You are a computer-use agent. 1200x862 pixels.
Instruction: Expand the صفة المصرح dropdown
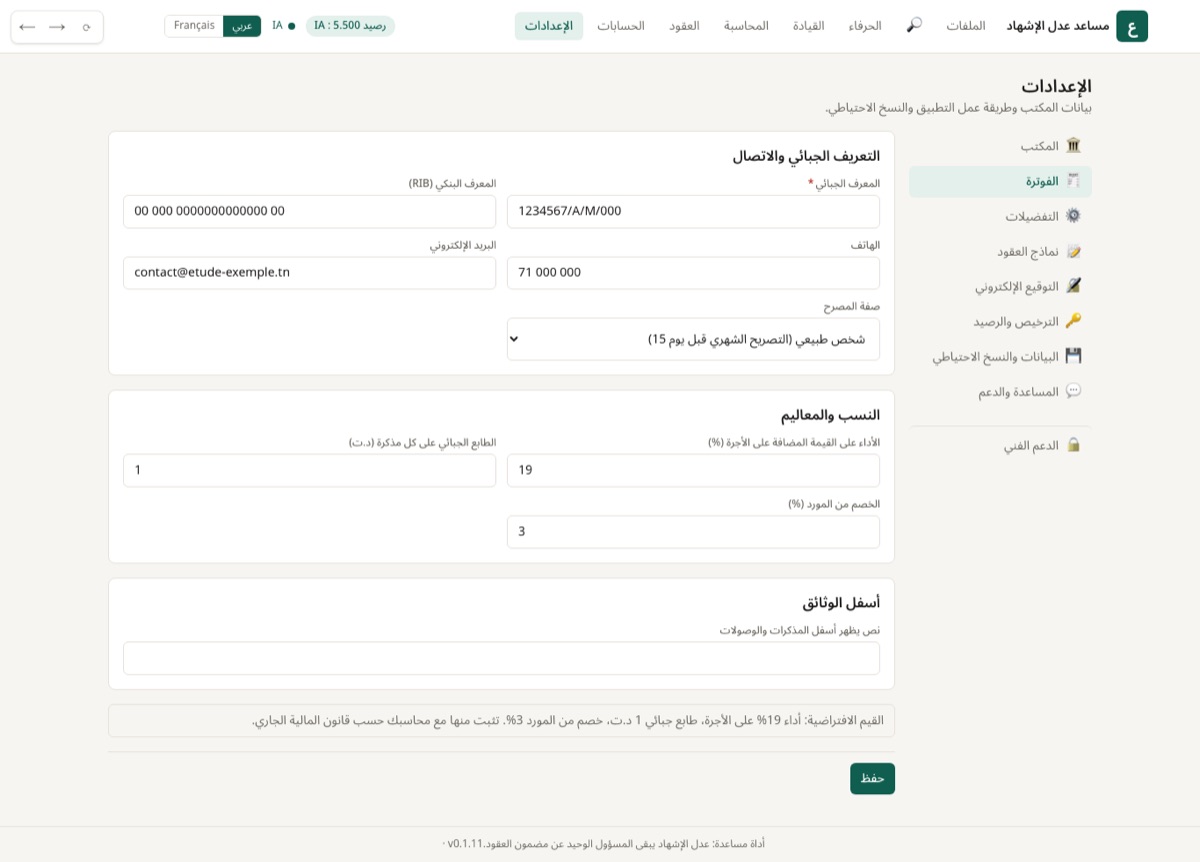(693, 339)
